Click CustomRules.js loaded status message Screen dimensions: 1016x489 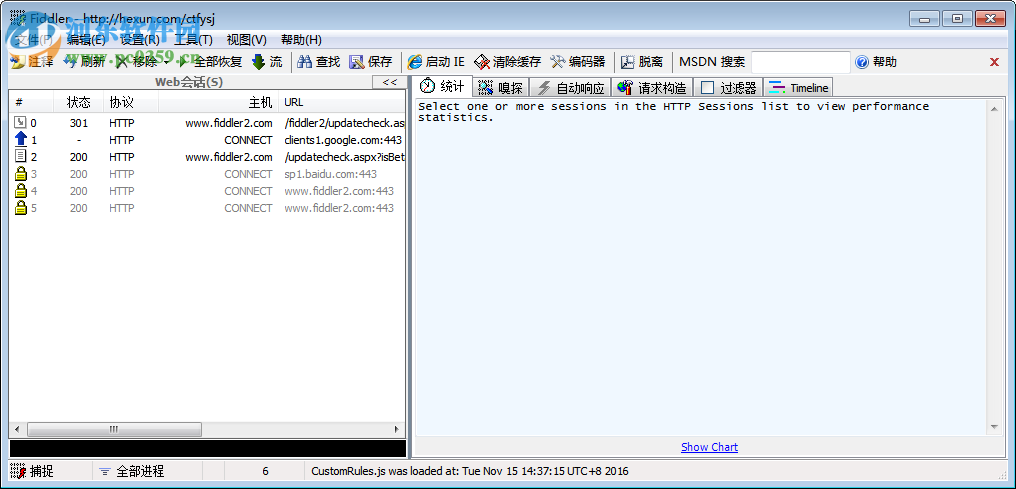click(470, 472)
